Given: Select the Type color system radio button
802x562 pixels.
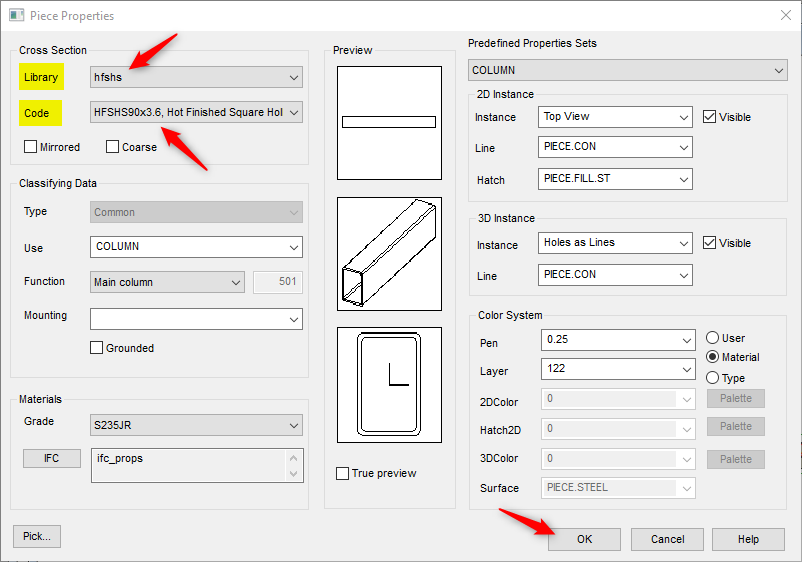Looking at the screenshot, I should tap(713, 378).
